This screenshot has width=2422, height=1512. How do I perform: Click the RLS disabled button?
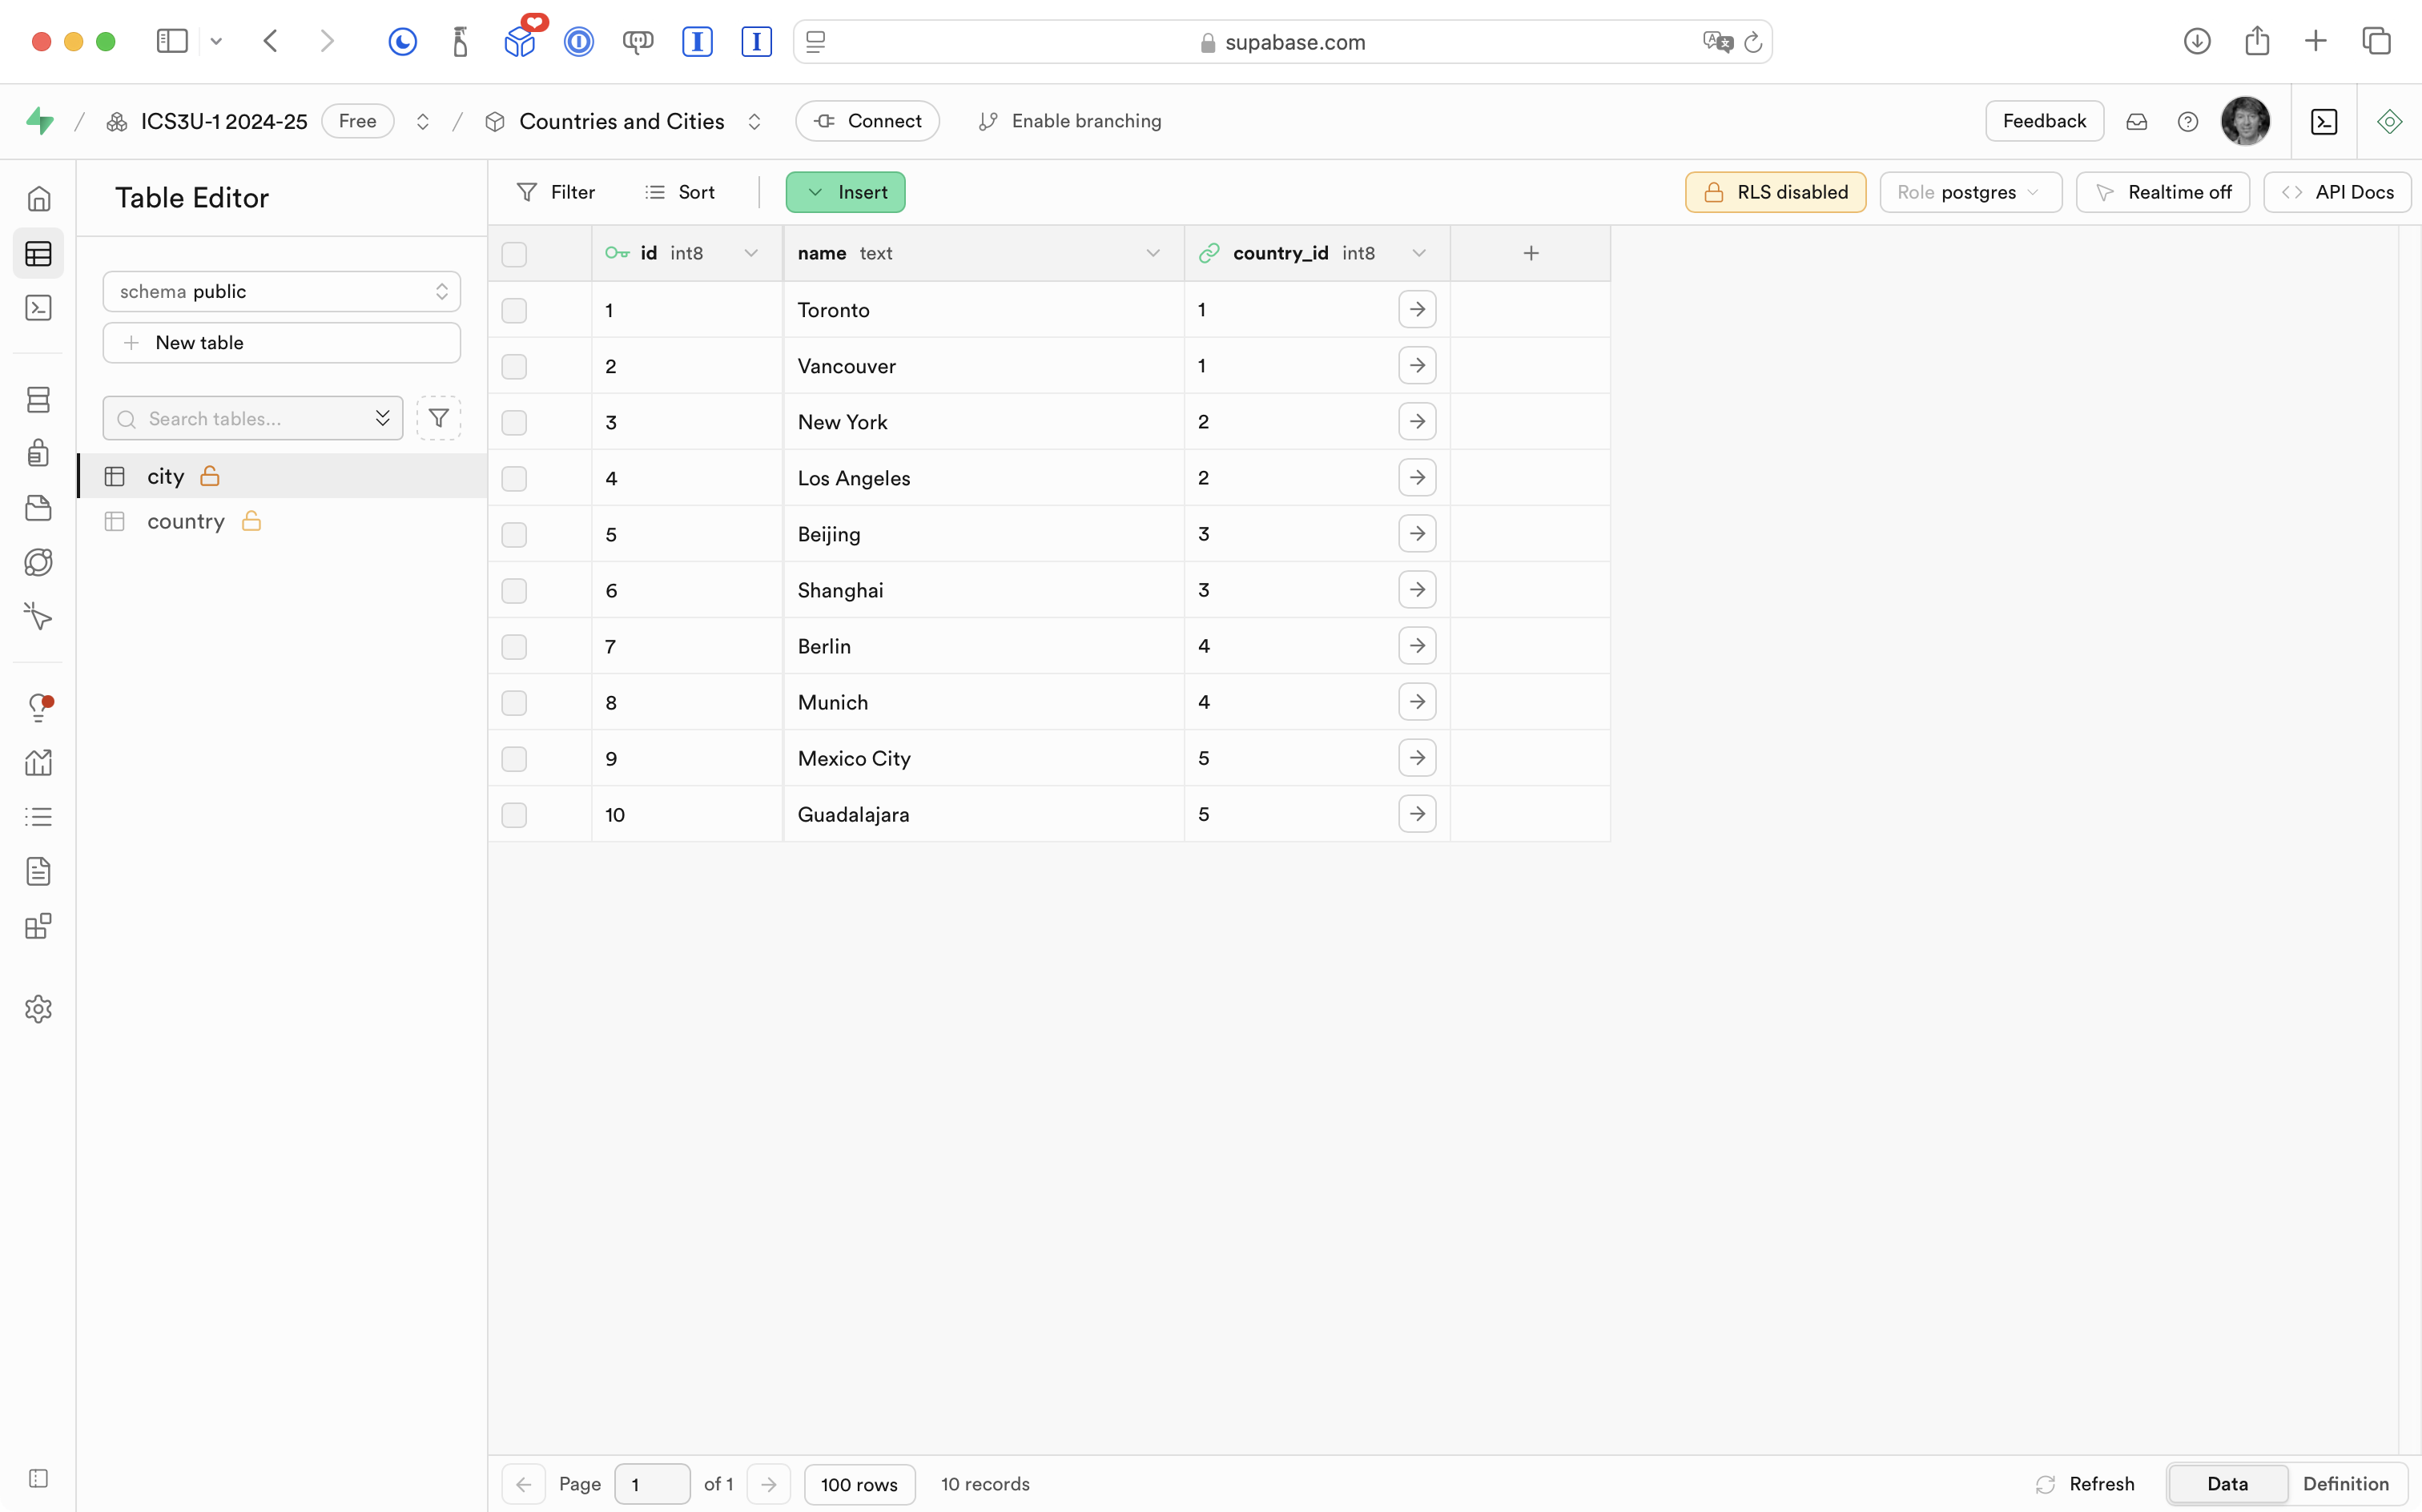click(x=1775, y=192)
